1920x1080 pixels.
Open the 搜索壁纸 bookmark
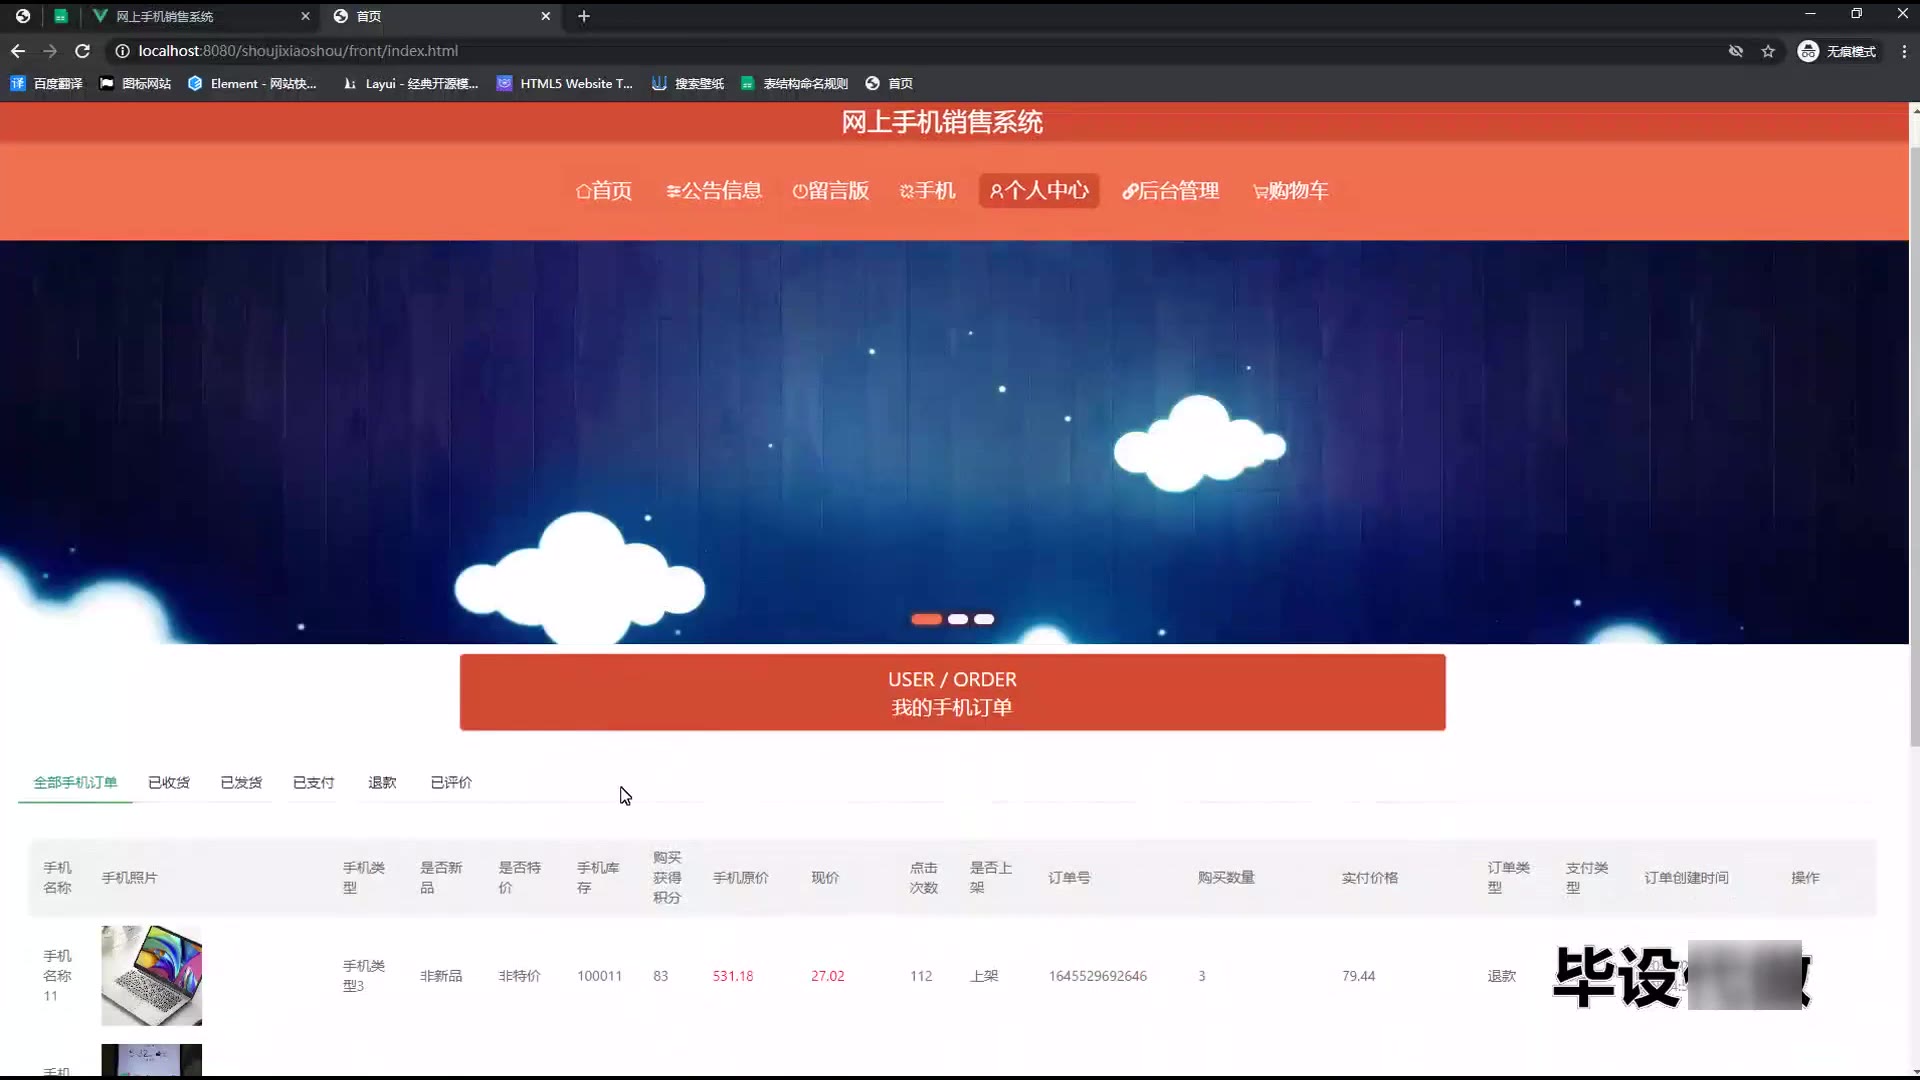[688, 84]
